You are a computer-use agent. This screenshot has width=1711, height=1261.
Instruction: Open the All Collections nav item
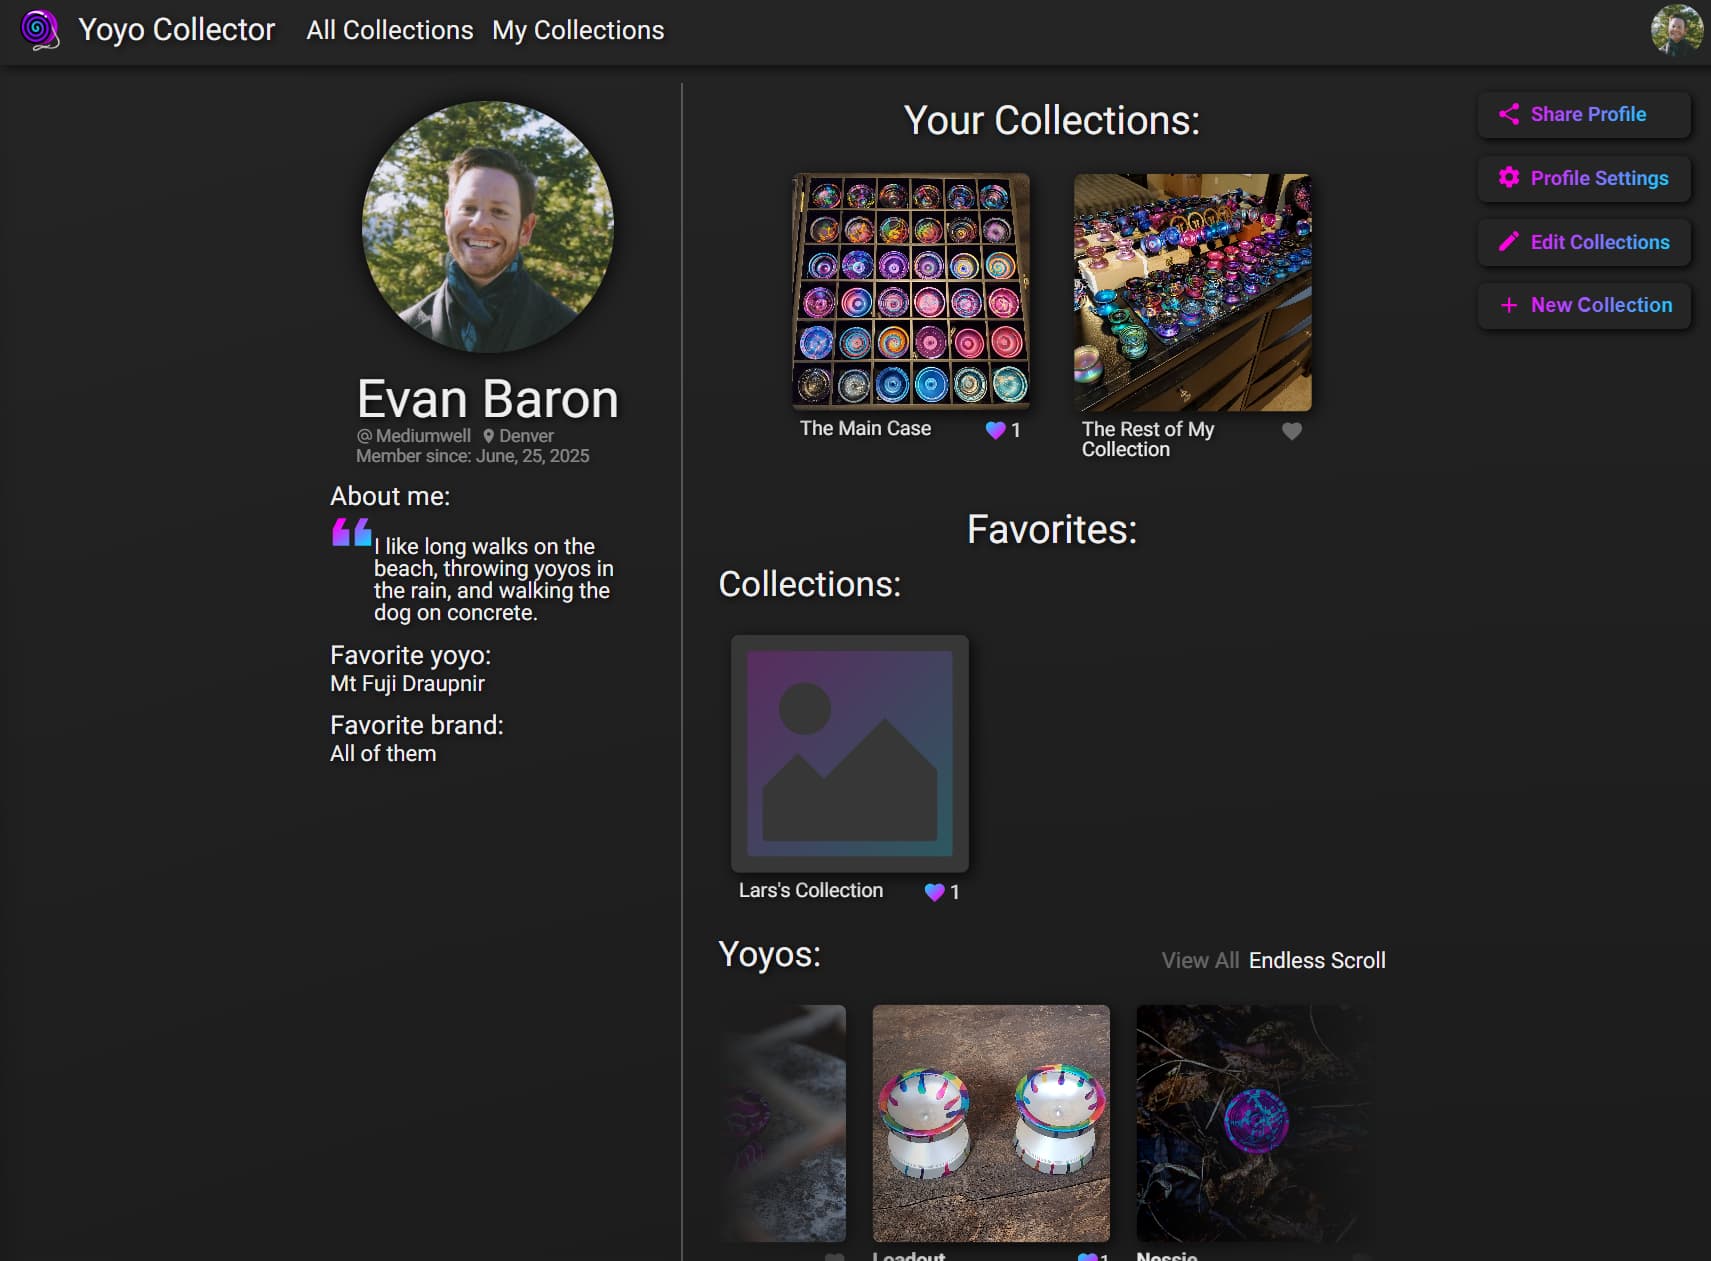point(390,30)
